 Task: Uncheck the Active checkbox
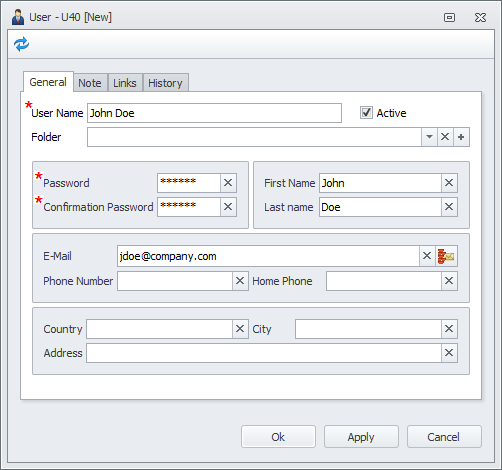coord(366,113)
